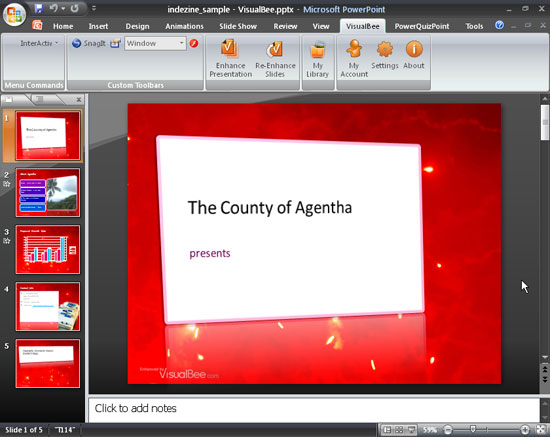Viewport: 550px width, 437px height.
Task: Click the Custom Toolbars group label
Action: click(x=135, y=85)
